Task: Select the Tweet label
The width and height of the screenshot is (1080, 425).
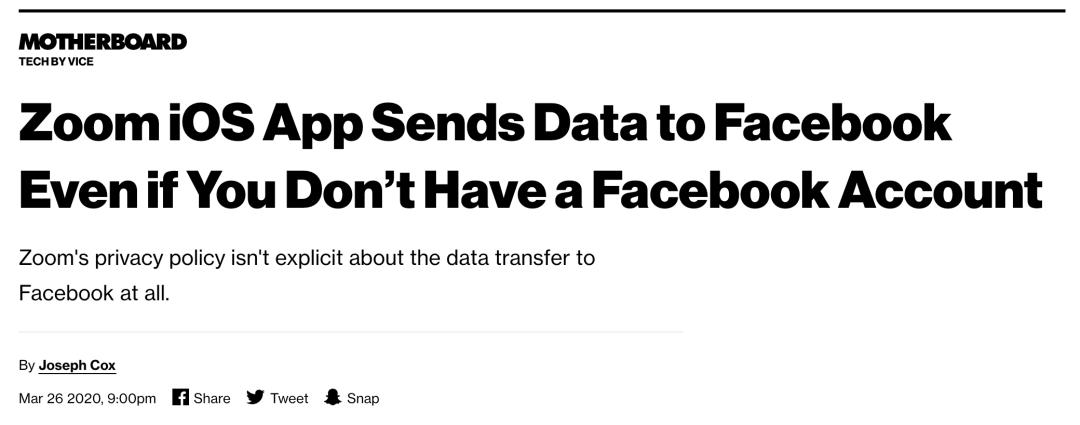Action: (x=289, y=398)
